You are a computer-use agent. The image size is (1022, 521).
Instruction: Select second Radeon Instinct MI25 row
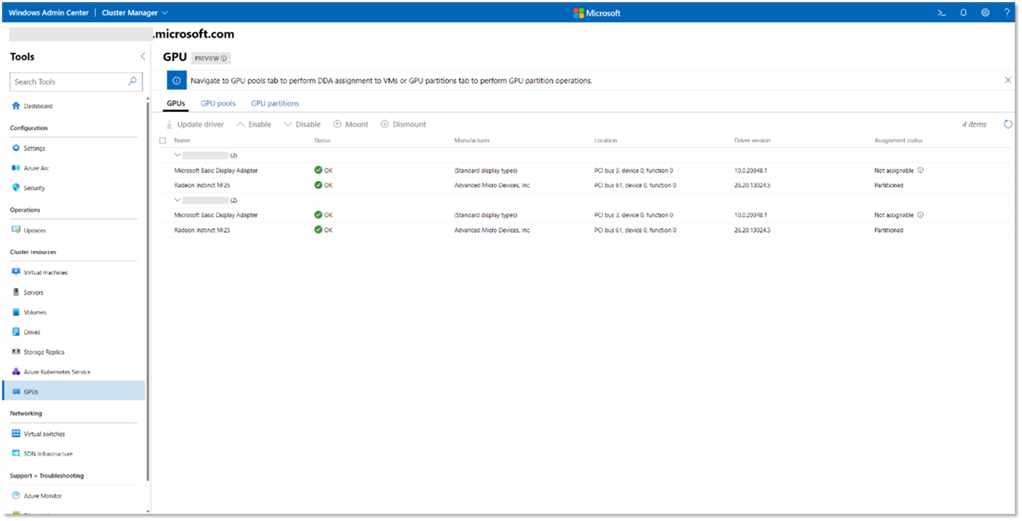pyautogui.click(x=585, y=230)
